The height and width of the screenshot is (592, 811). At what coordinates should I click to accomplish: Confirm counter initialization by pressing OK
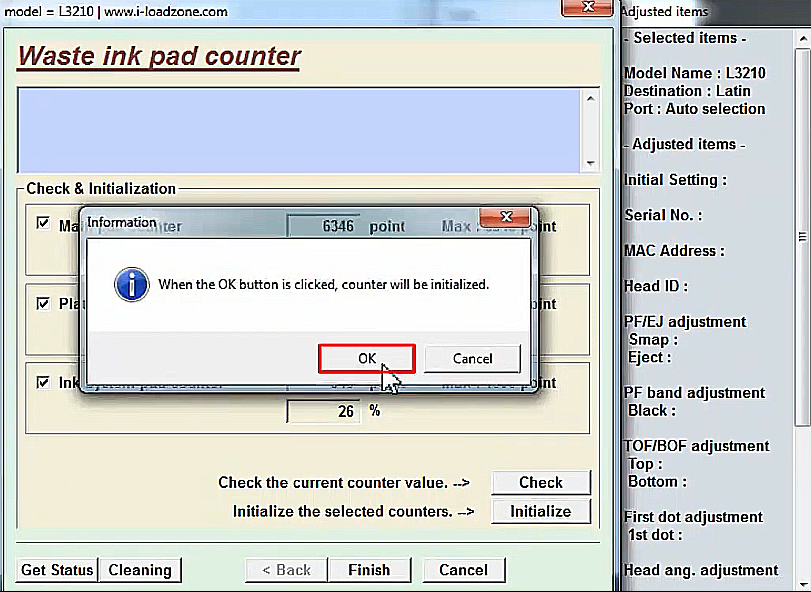(367, 358)
